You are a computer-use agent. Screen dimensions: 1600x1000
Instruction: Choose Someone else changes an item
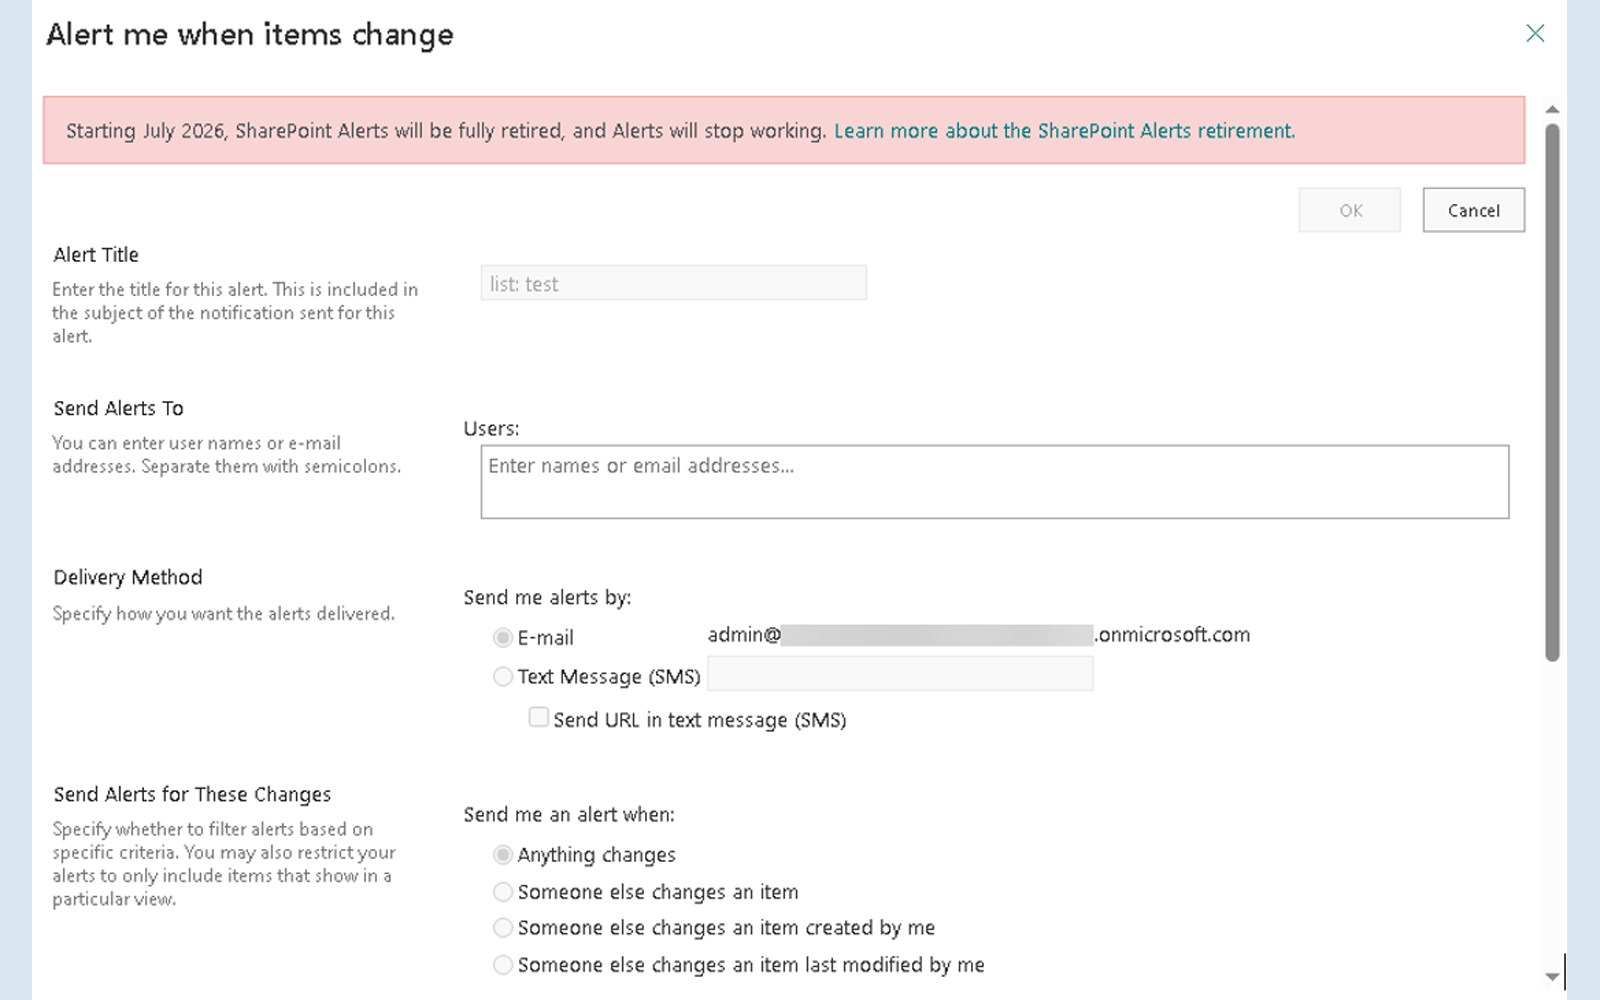[x=503, y=892]
